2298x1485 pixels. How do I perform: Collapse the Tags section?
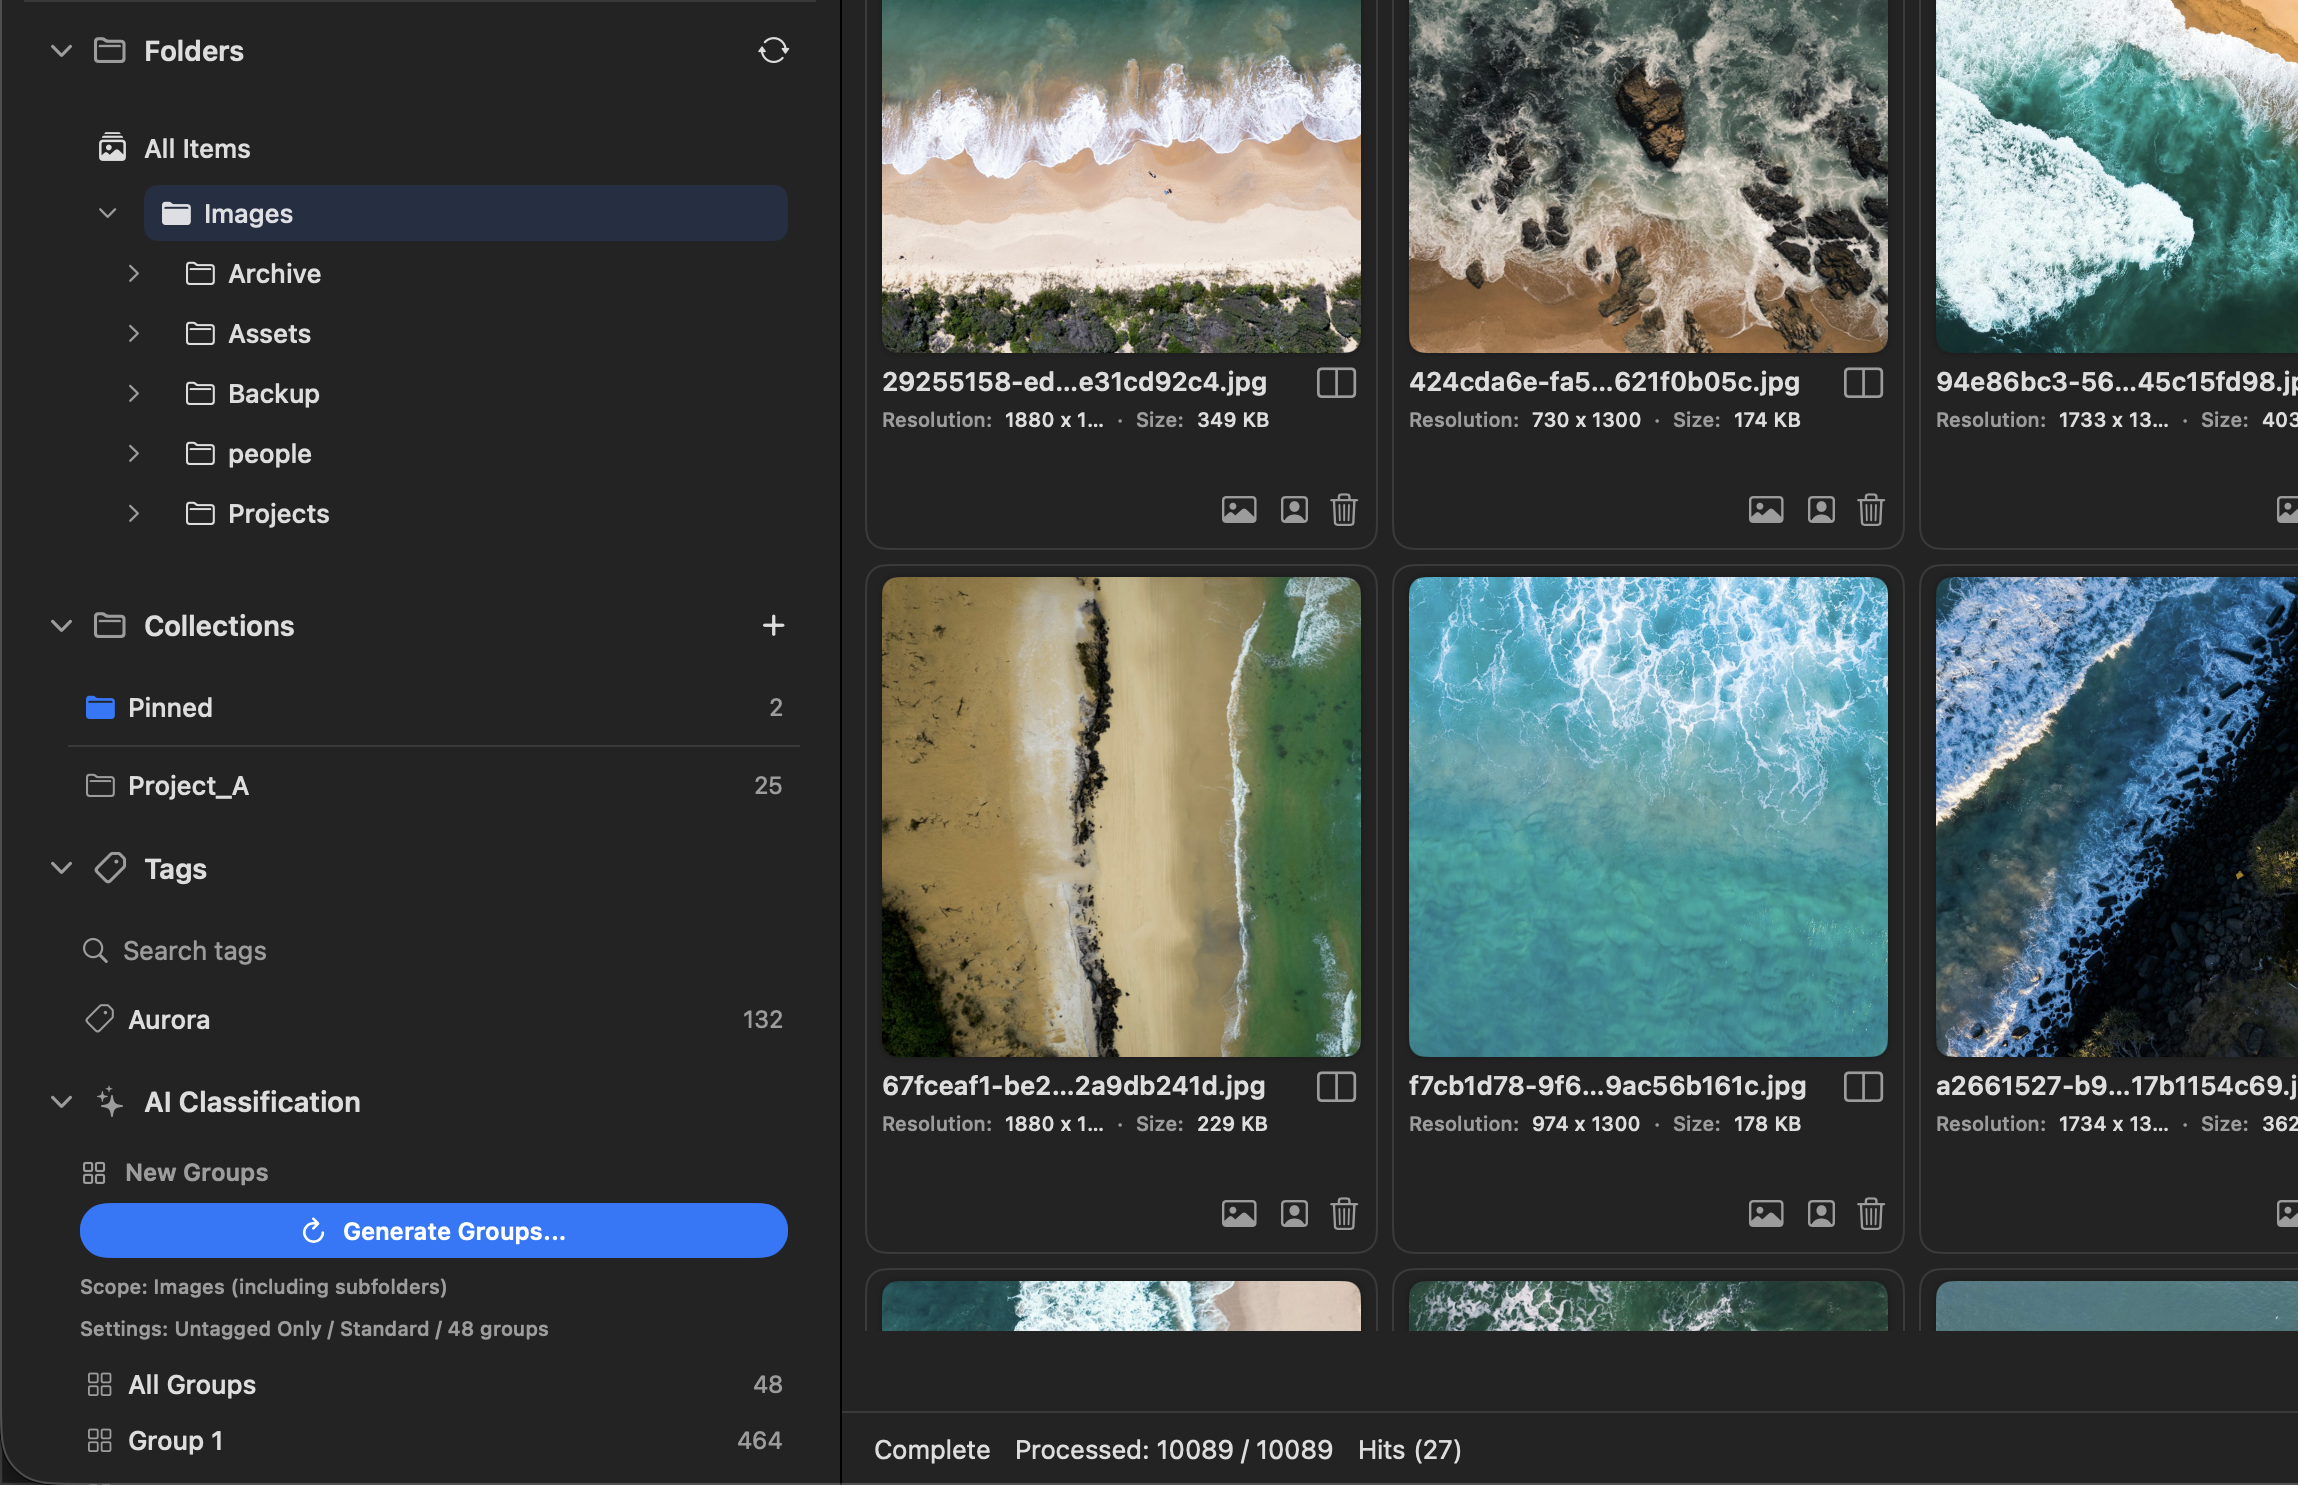62,868
